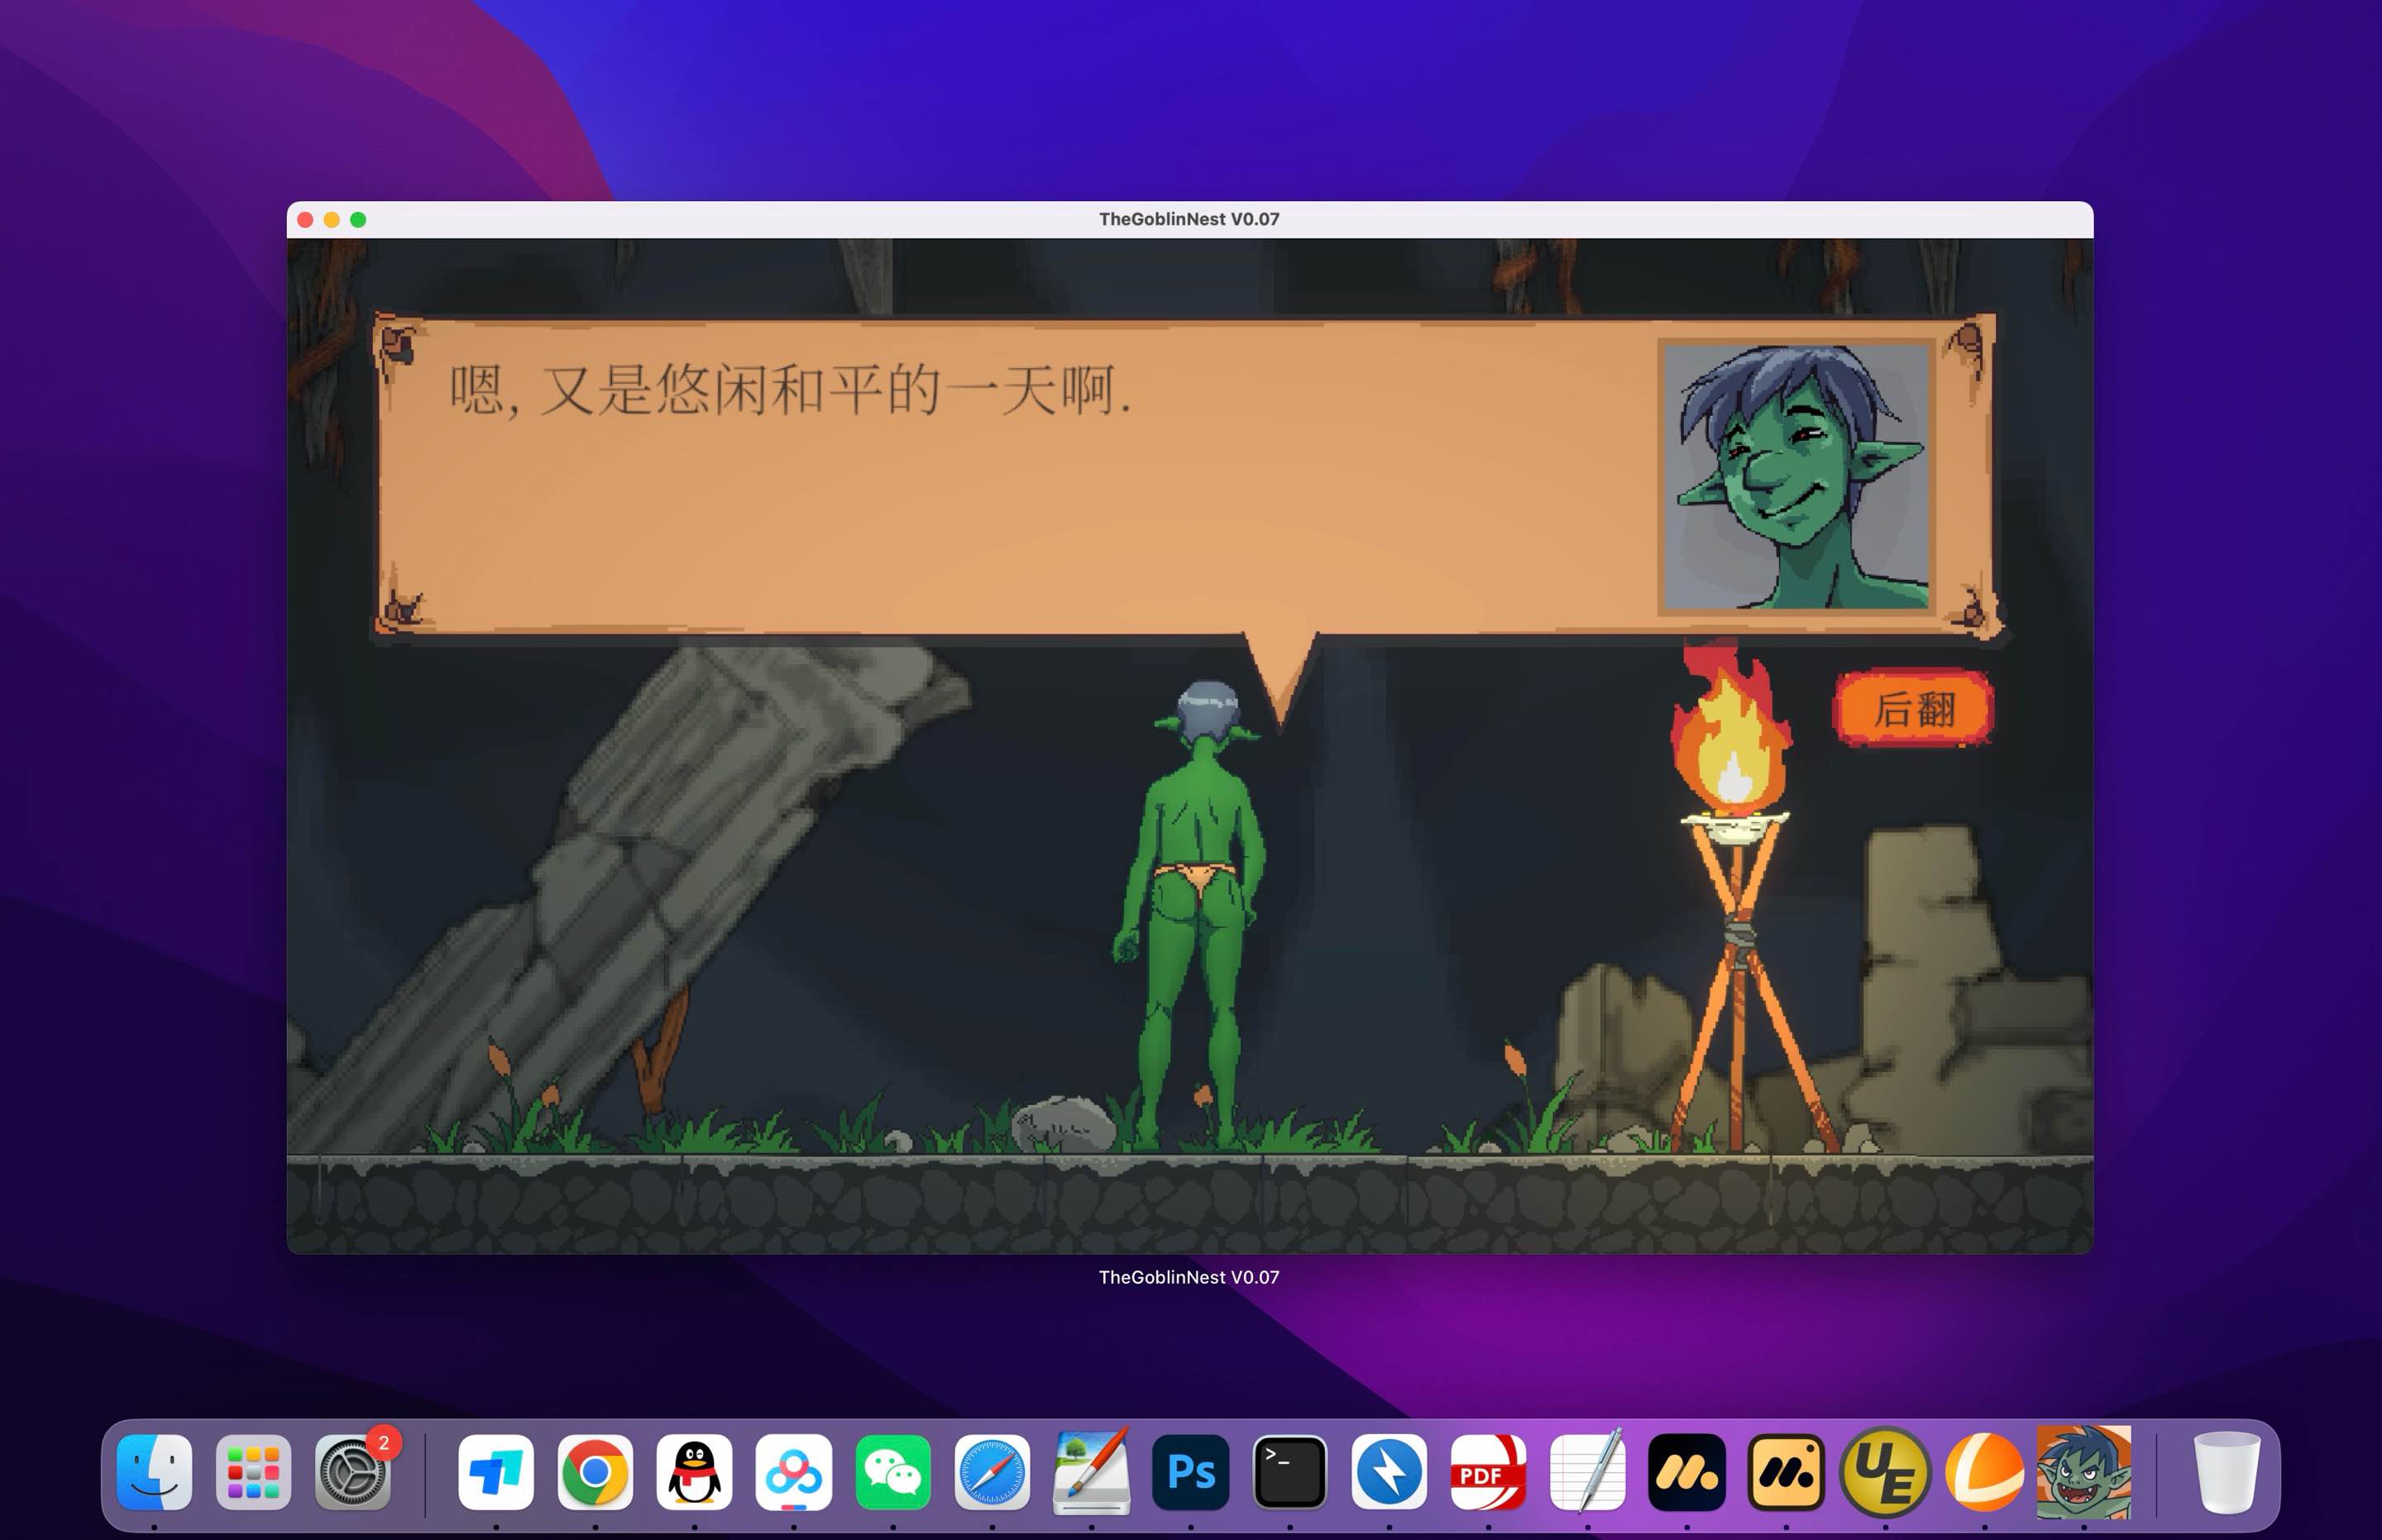This screenshot has height=1540, width=2382.
Task: Click the dialogue box to advance the text
Action: point(900,480)
